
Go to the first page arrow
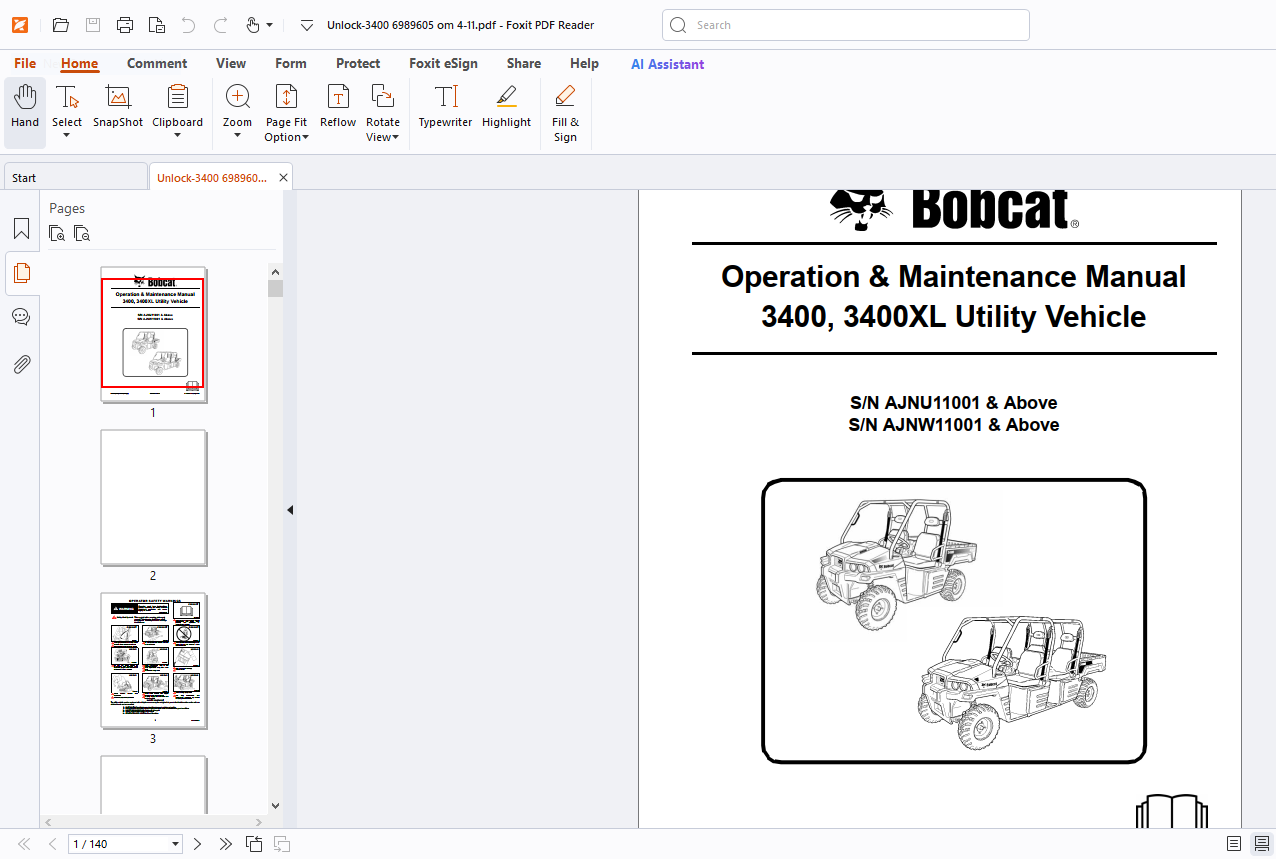coord(24,844)
